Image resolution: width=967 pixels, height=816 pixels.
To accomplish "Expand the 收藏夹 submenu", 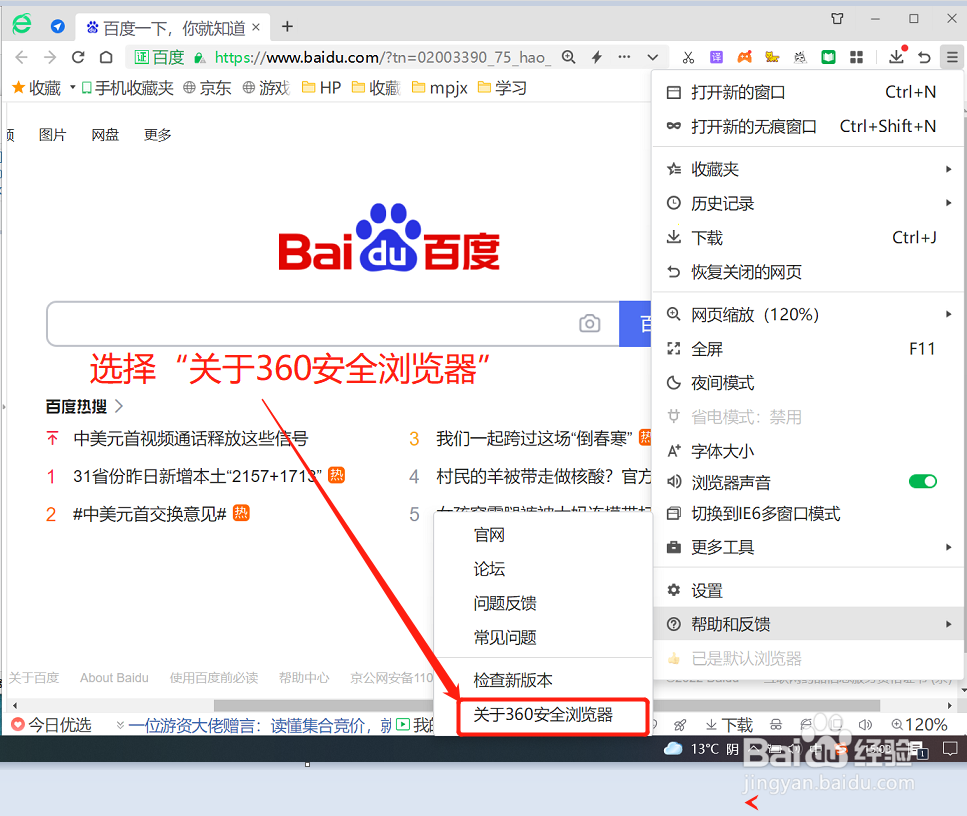I will (808, 169).
